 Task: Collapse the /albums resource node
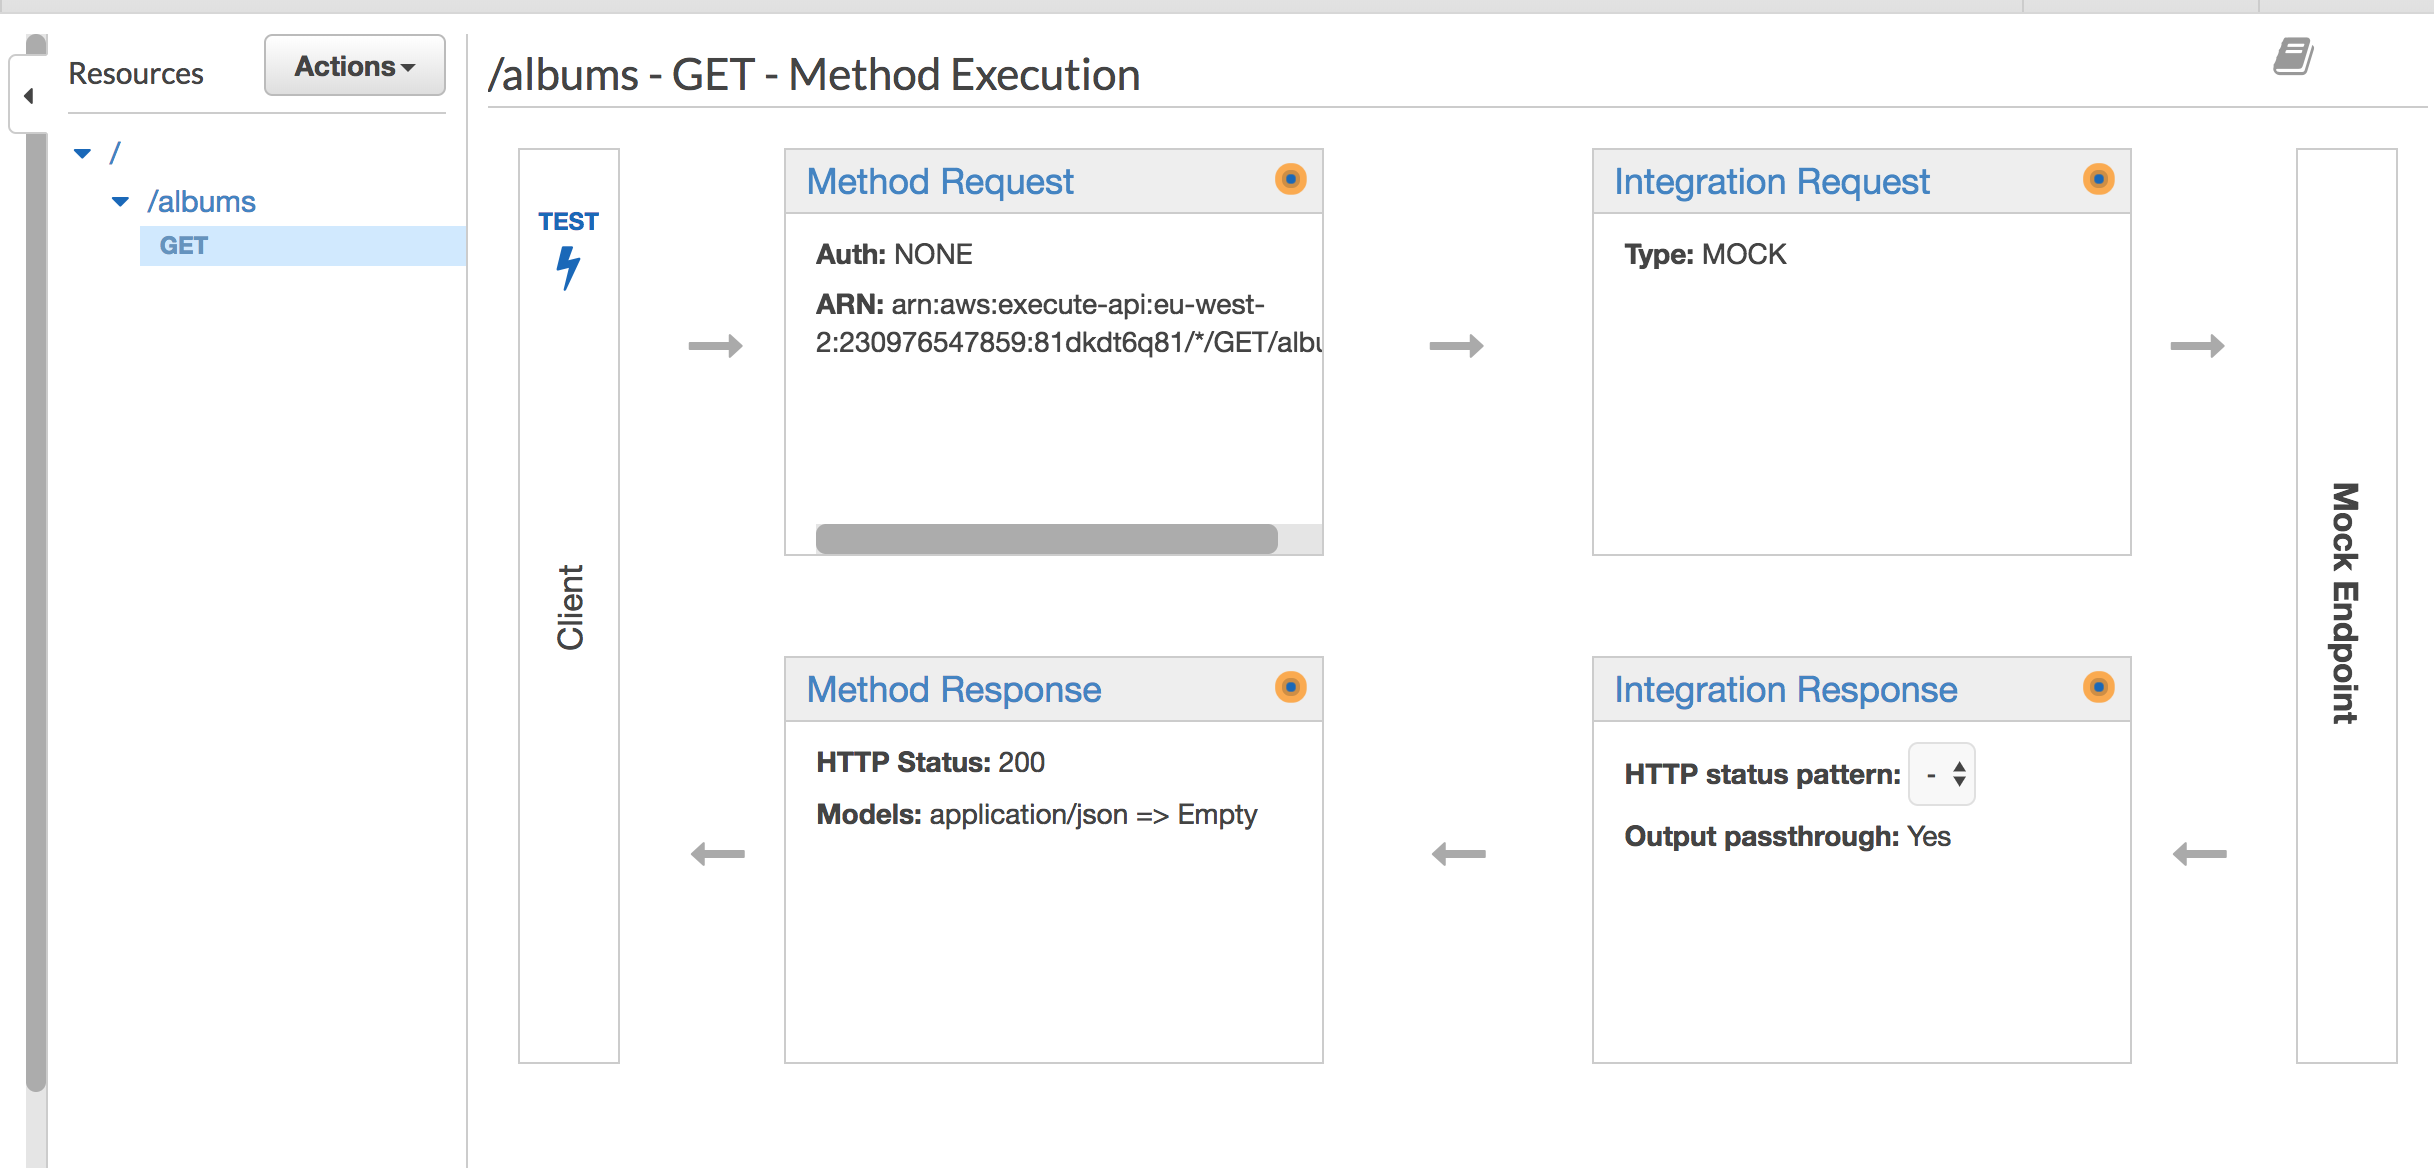tap(120, 201)
